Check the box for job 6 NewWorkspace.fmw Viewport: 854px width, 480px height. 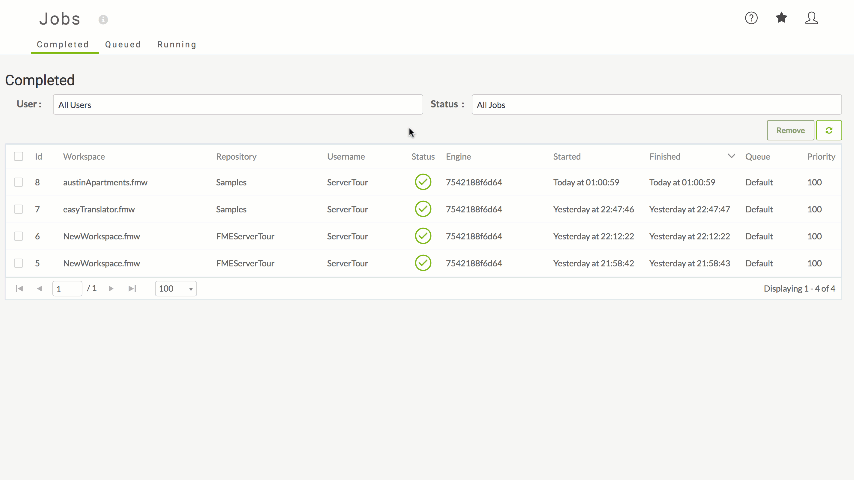pyautogui.click(x=19, y=236)
